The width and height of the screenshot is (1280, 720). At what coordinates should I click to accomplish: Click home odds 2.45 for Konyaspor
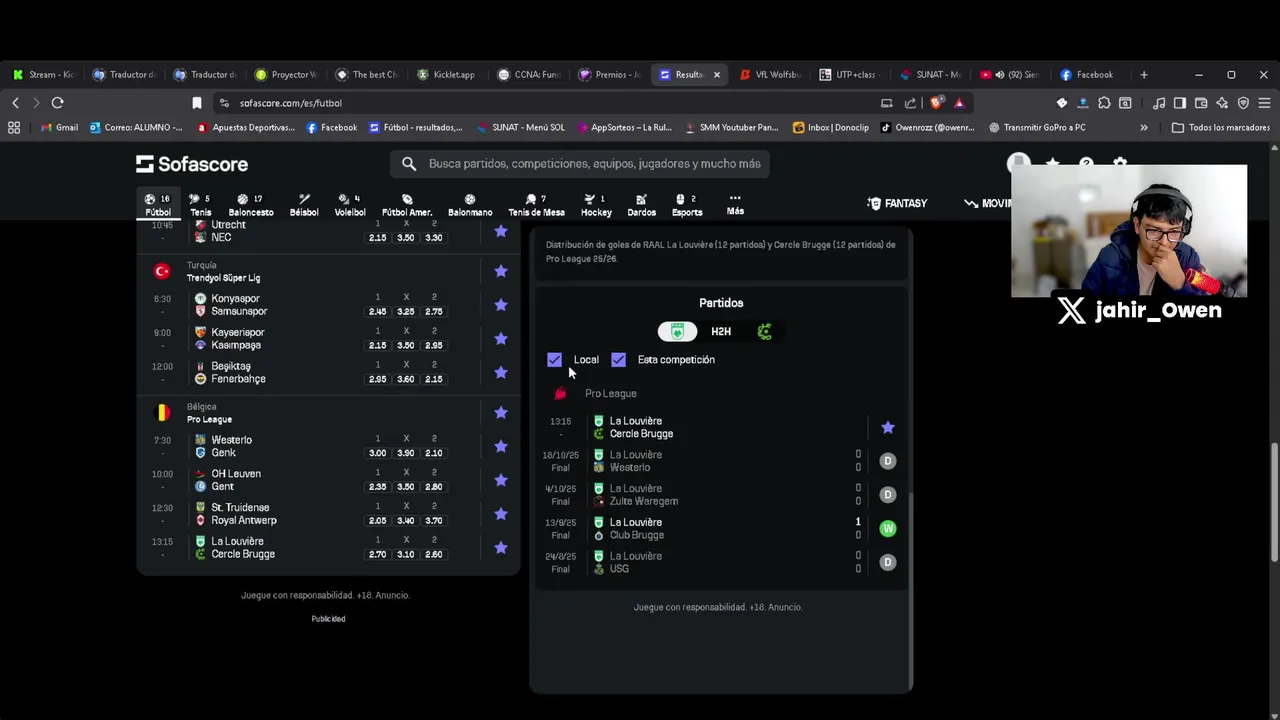[377, 312]
